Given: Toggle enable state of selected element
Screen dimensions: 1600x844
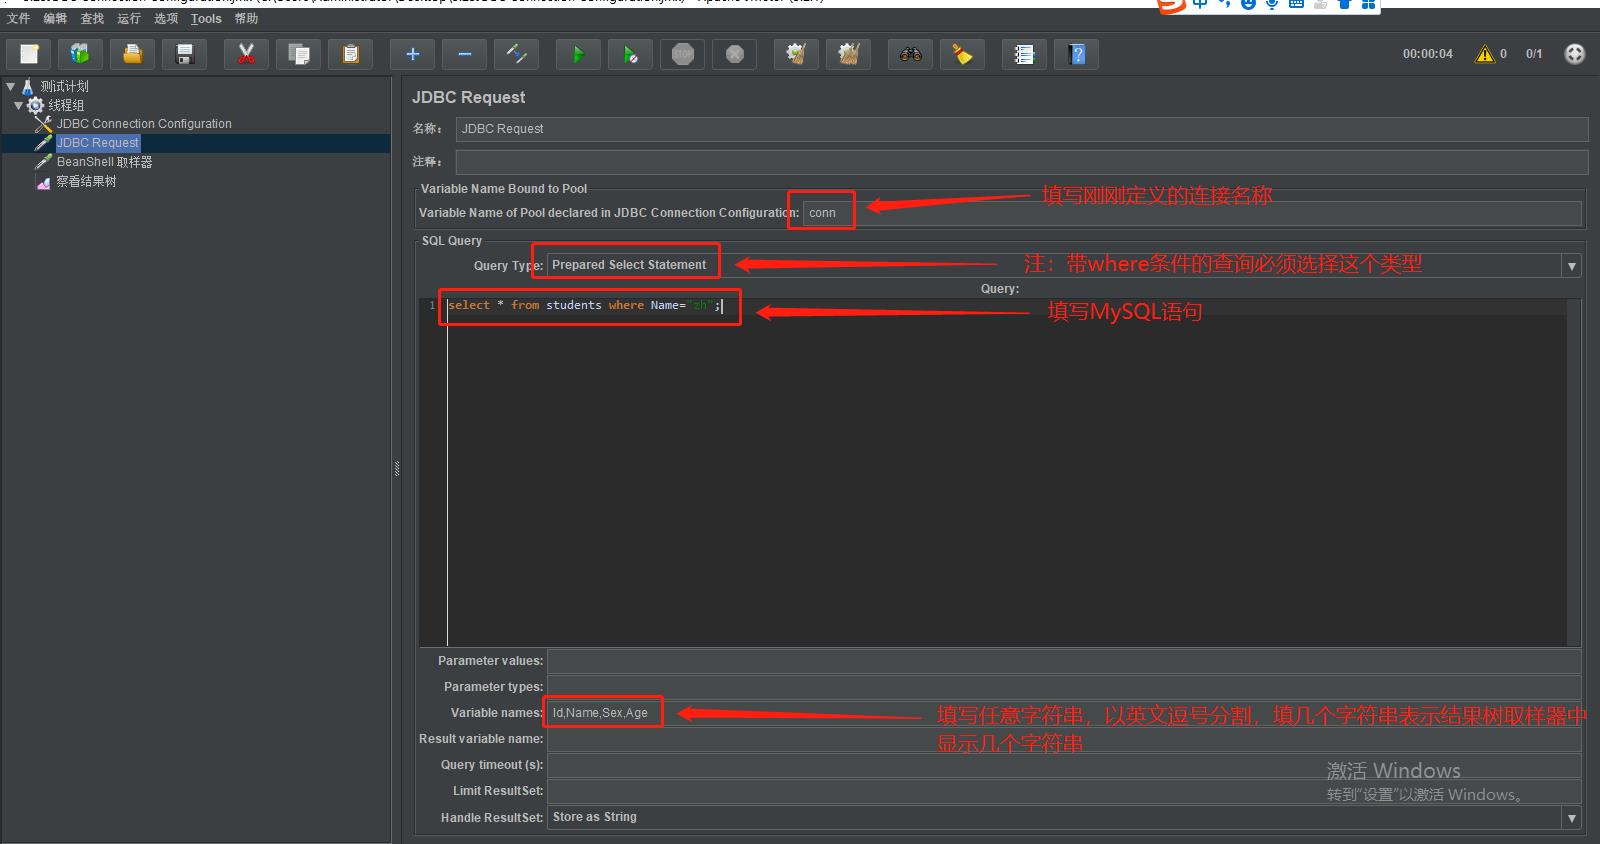Looking at the screenshot, I should pyautogui.click(x=516, y=54).
